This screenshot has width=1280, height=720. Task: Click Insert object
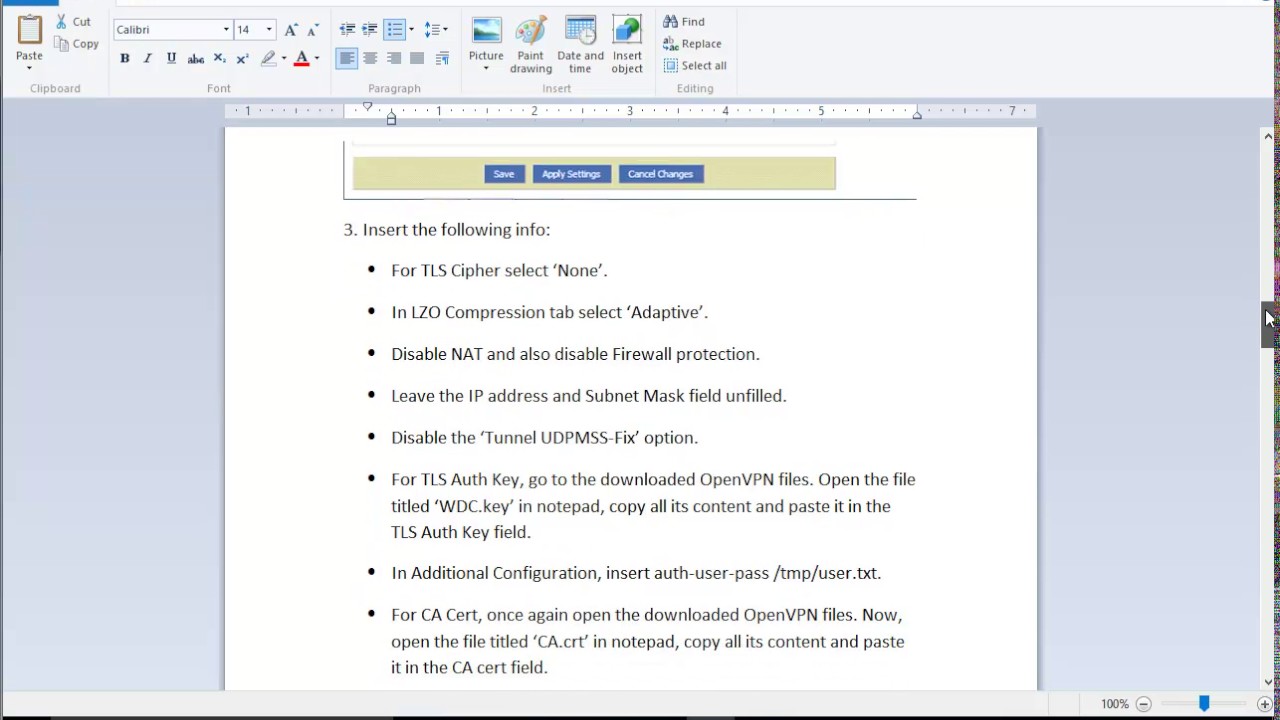(627, 45)
